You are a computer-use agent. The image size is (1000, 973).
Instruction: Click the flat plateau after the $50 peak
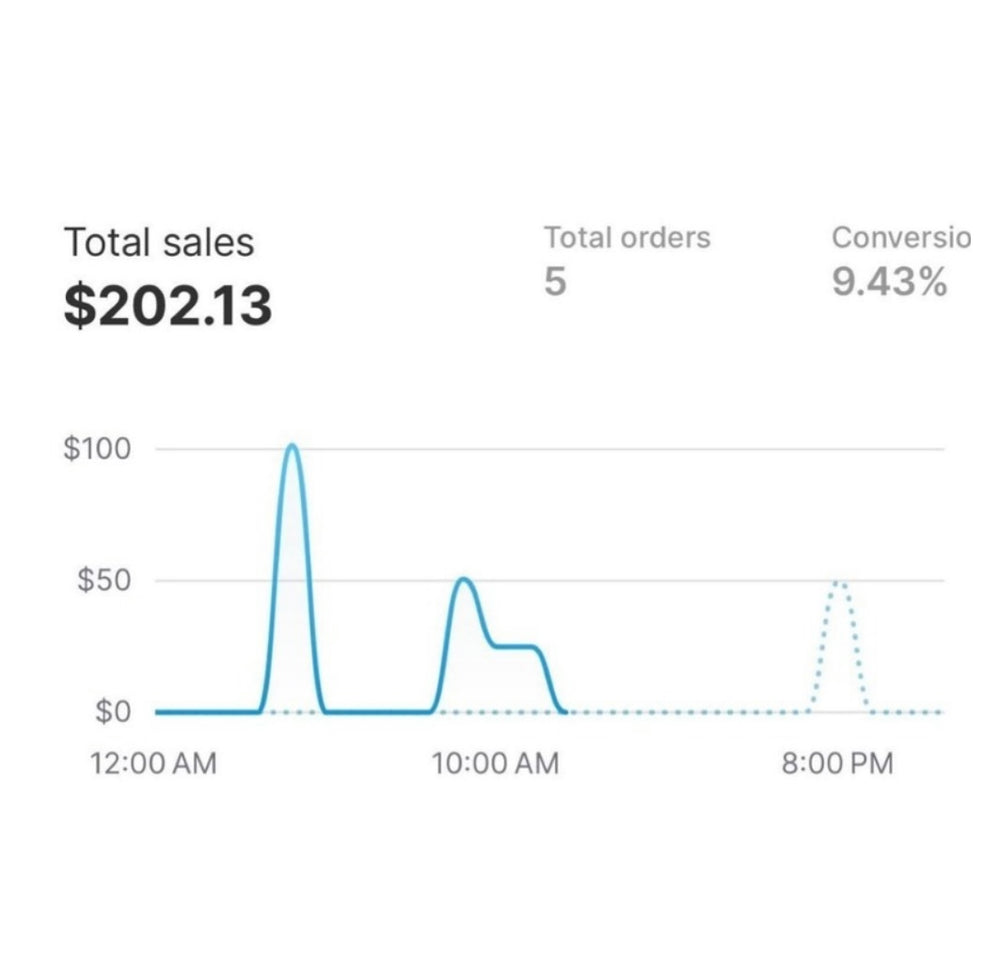pos(517,647)
